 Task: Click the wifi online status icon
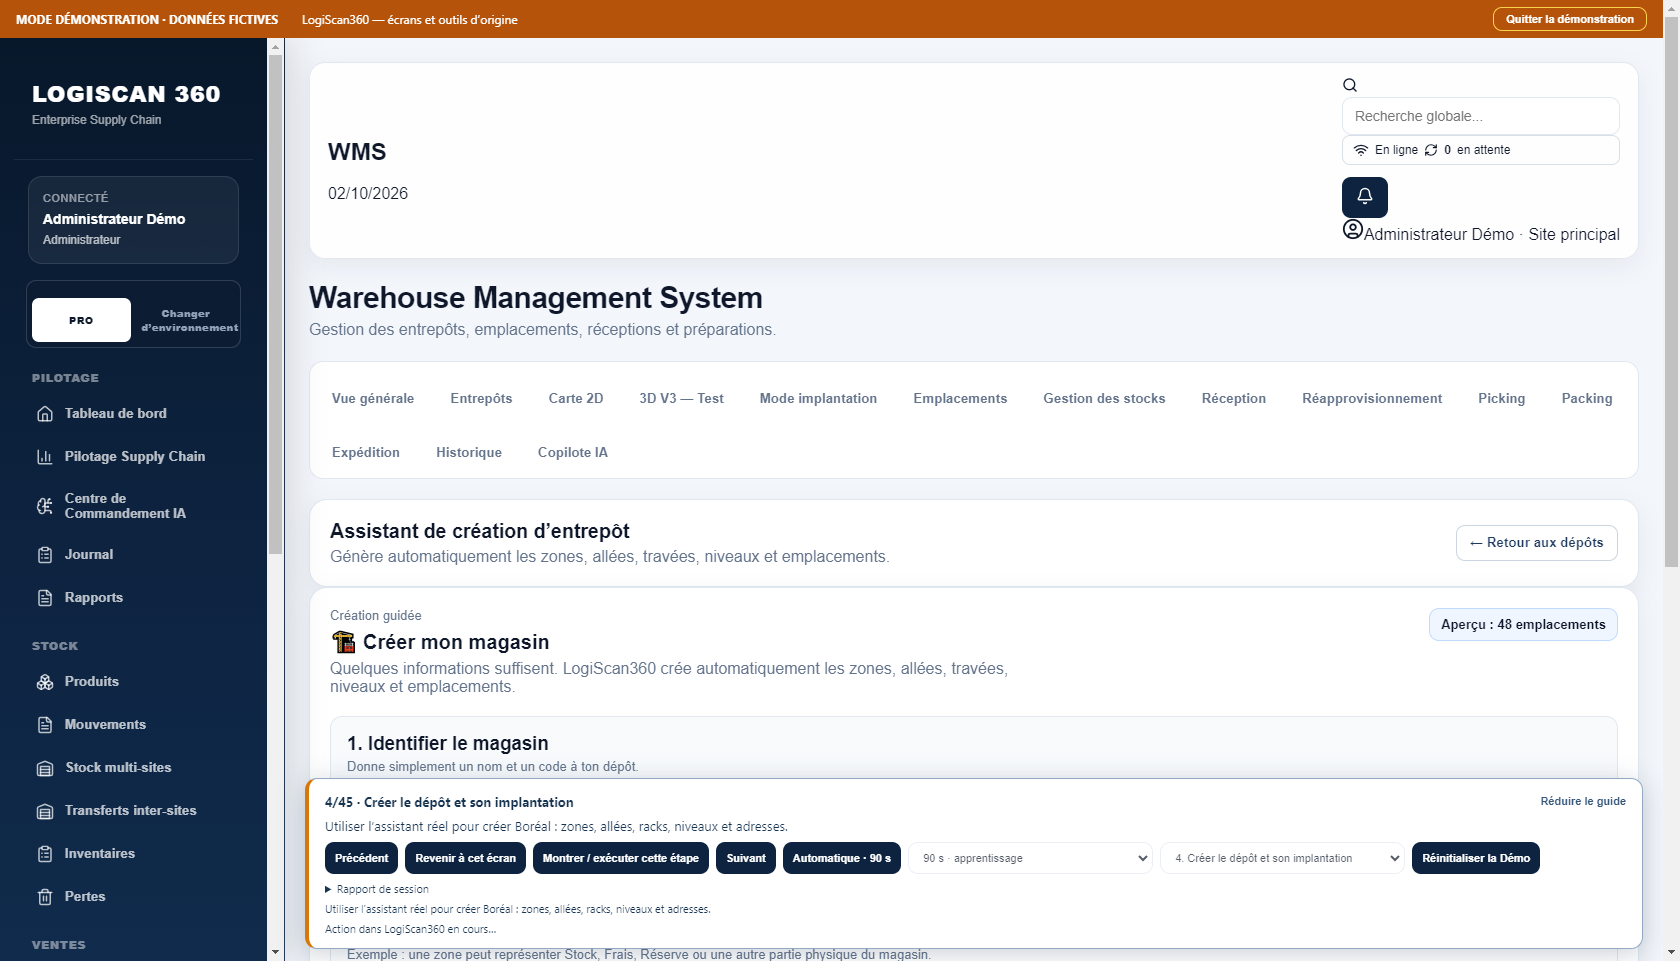[1361, 150]
